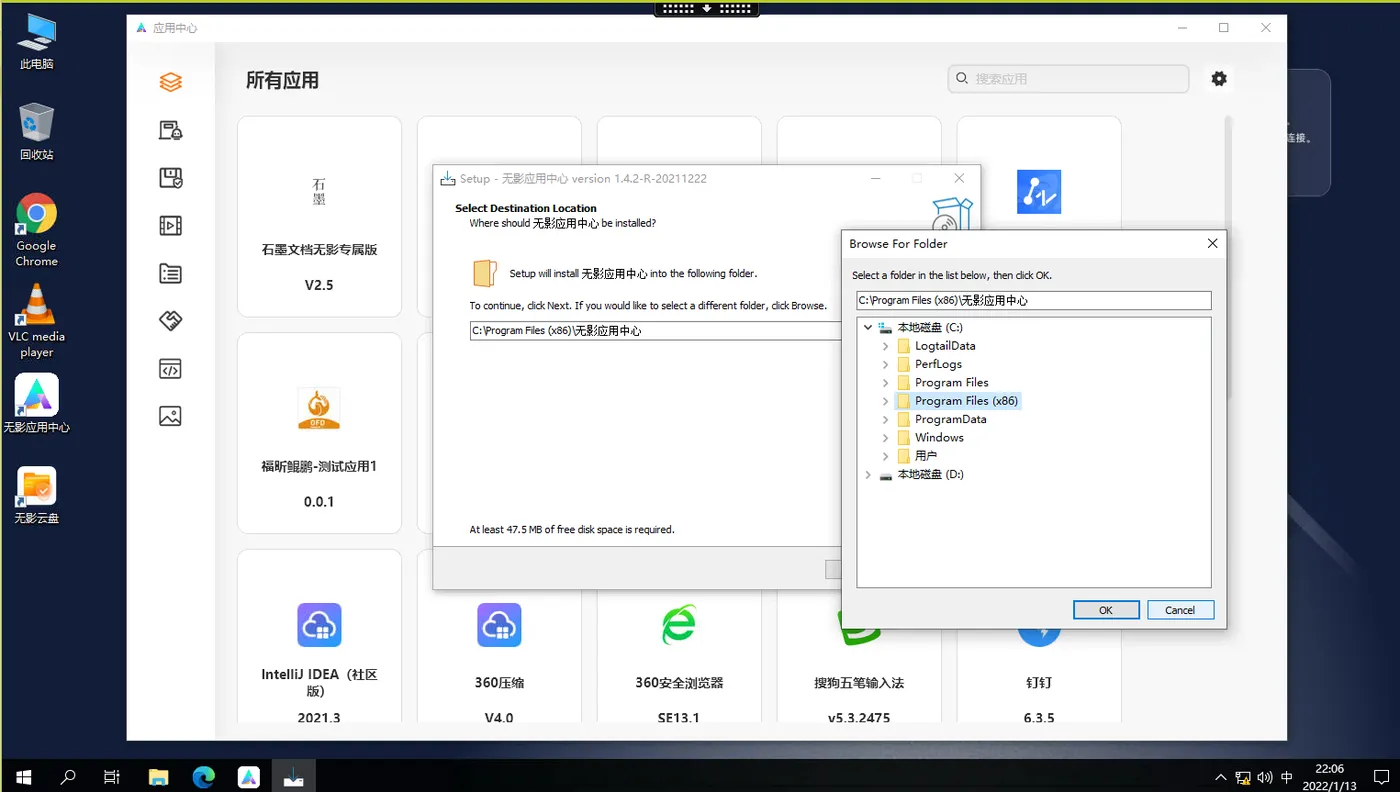Open 无影云盘 desktop shortcut
The image size is (1400, 792).
coord(36,496)
